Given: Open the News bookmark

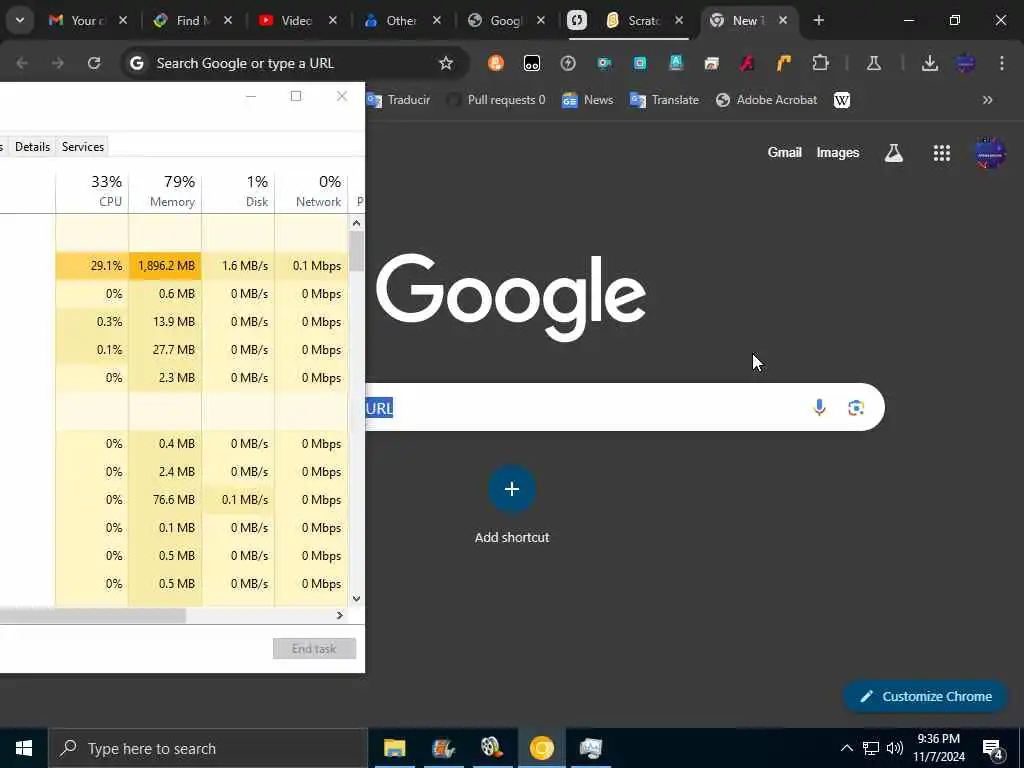Looking at the screenshot, I should click(588, 100).
